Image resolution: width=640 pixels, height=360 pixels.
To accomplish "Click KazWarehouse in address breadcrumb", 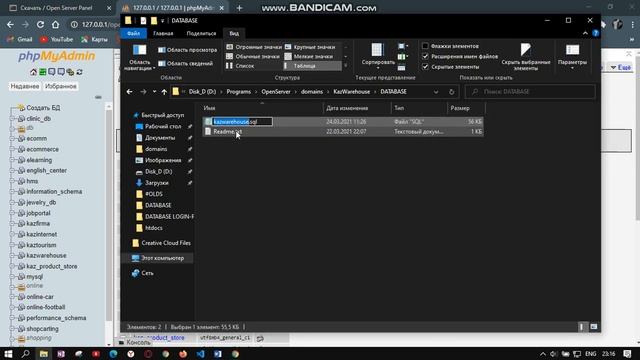I will pos(351,92).
